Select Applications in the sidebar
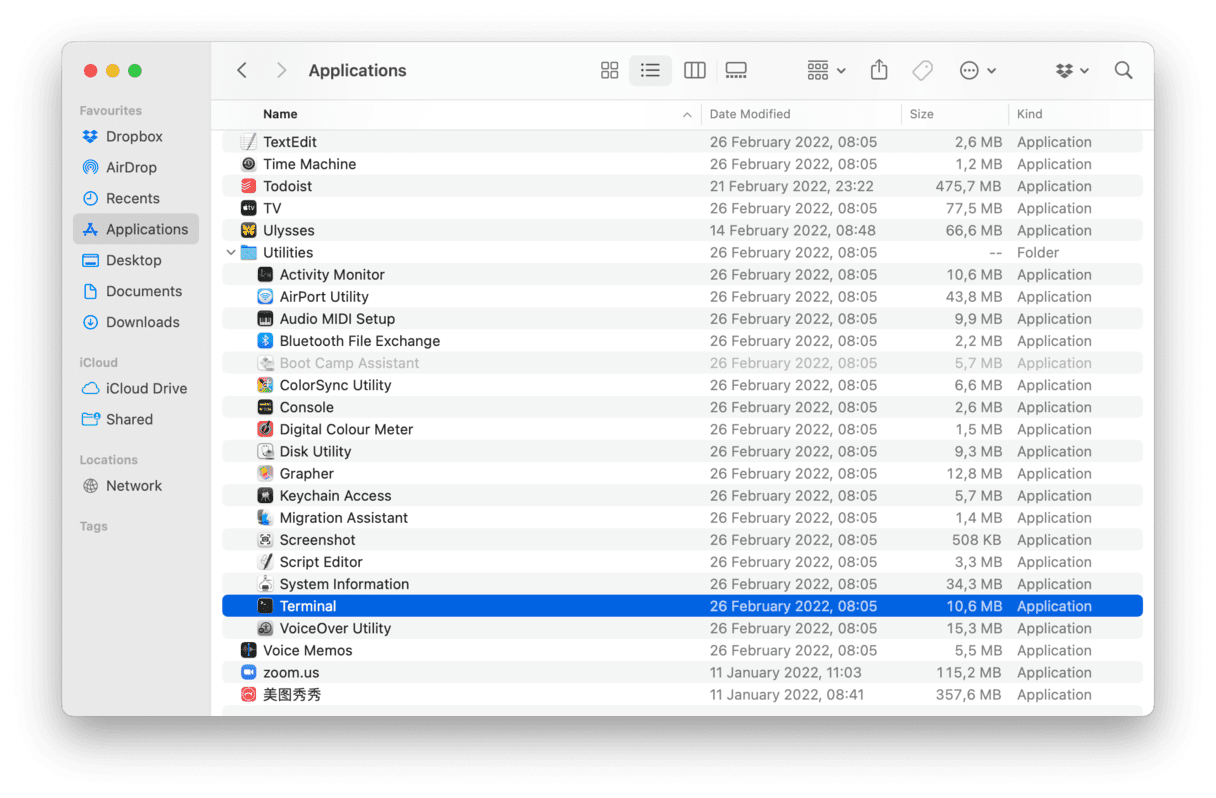This screenshot has width=1216, height=798. pyautogui.click(x=136, y=229)
